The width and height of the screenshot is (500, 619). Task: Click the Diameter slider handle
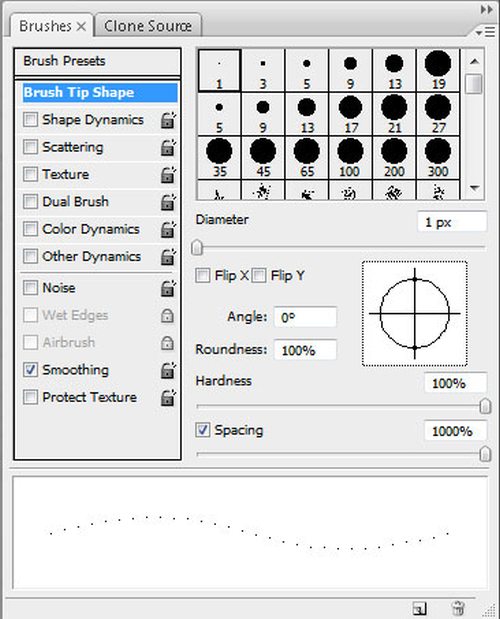pos(197,248)
